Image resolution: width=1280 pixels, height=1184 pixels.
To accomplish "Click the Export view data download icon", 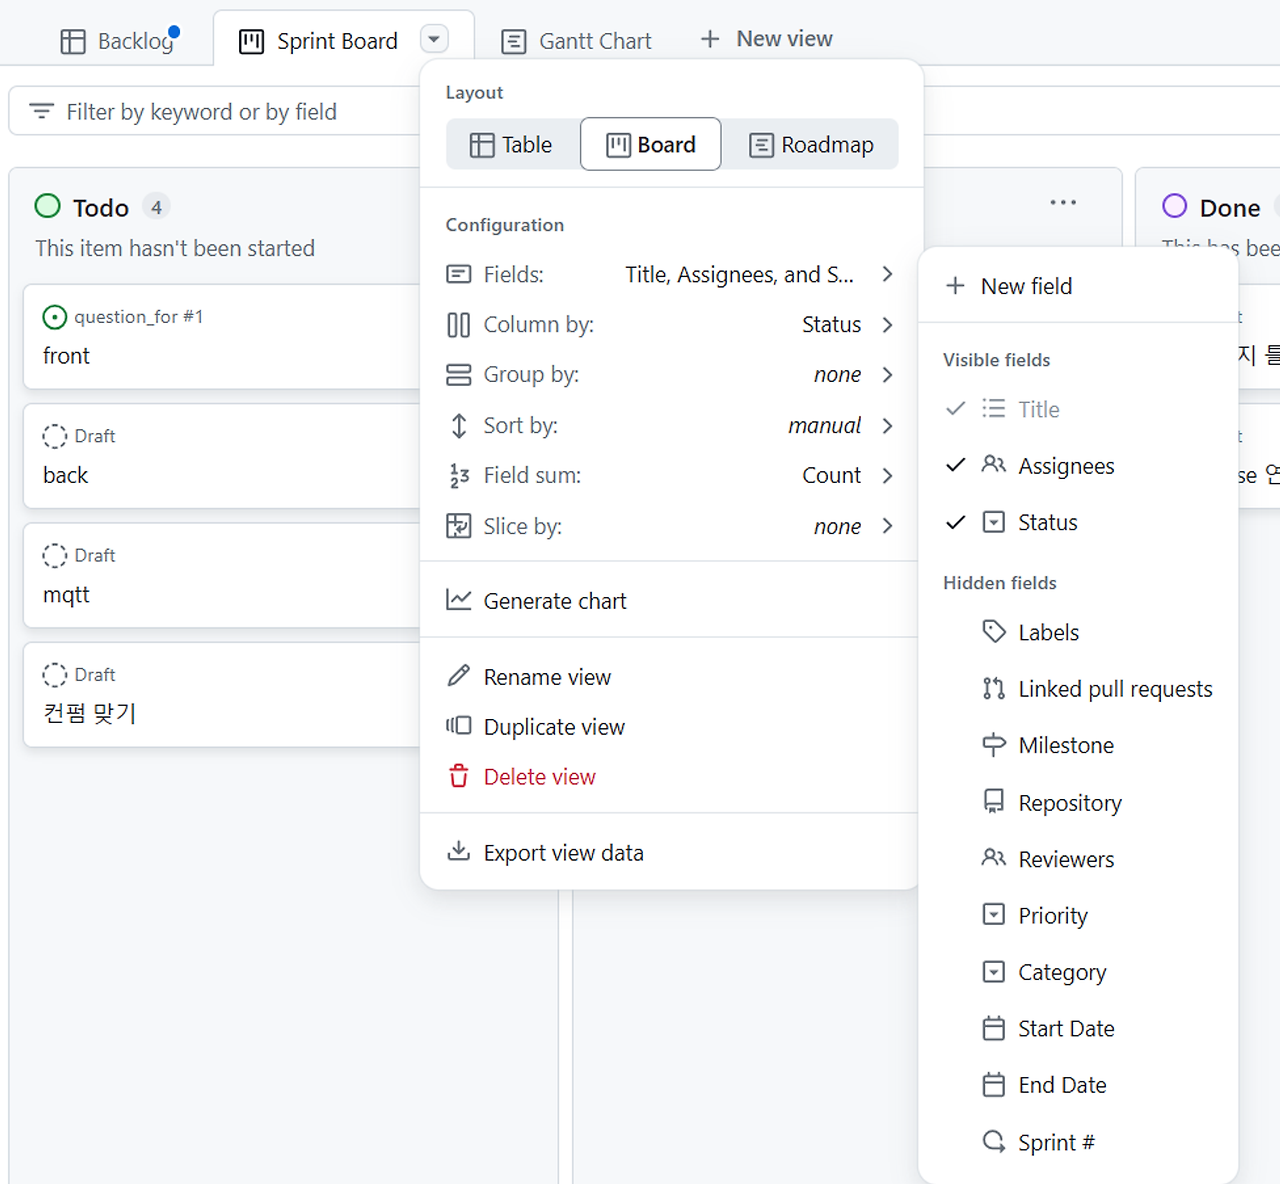I will click(x=459, y=851).
